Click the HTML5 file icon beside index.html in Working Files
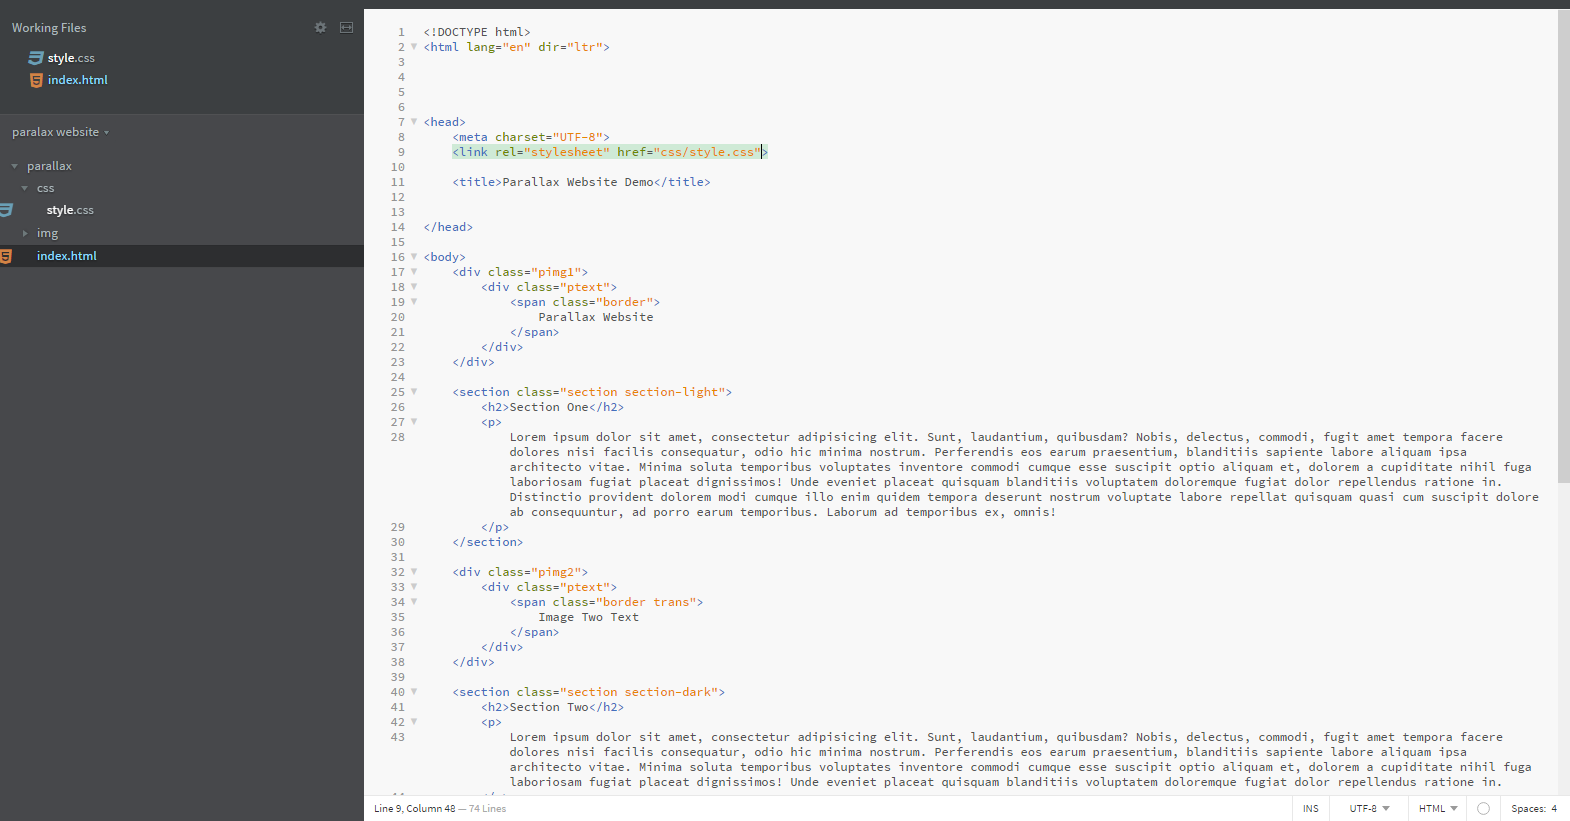The image size is (1570, 821). coord(36,80)
